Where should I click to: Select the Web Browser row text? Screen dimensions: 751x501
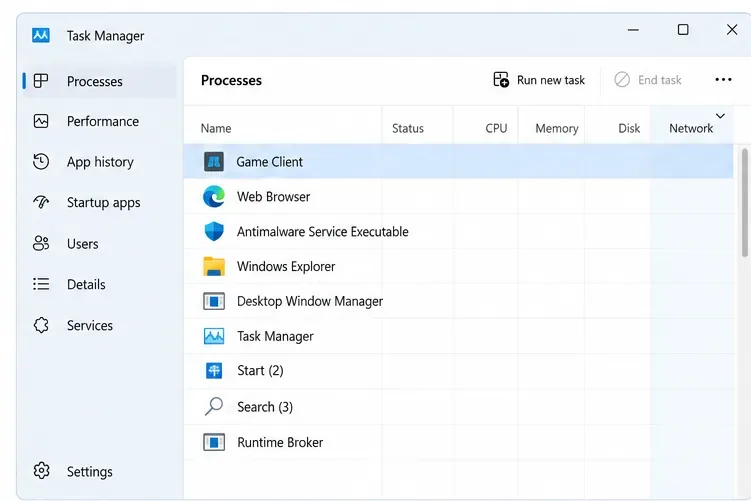[x=273, y=197]
